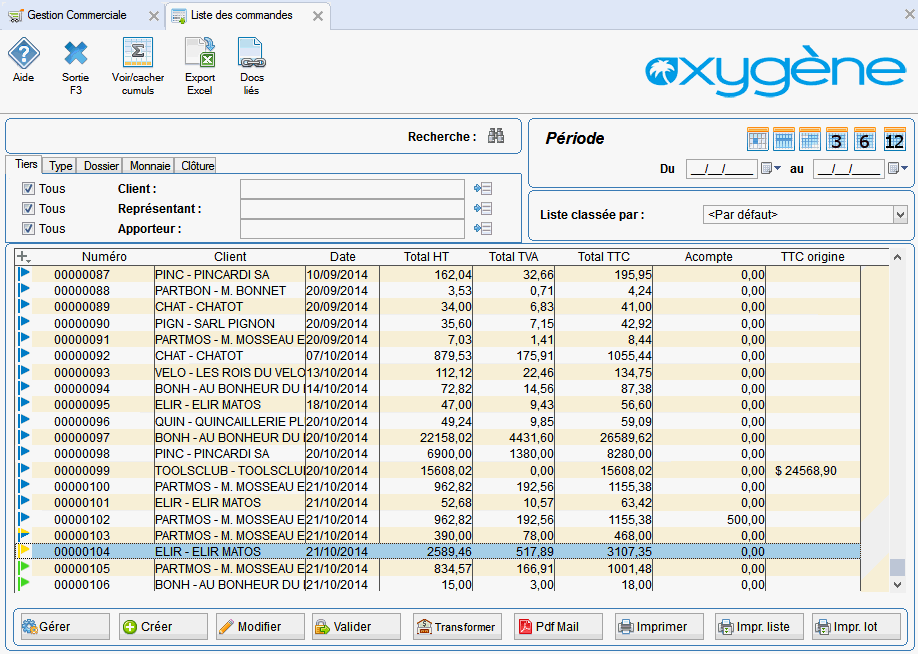Click the Du start date field

(721, 169)
